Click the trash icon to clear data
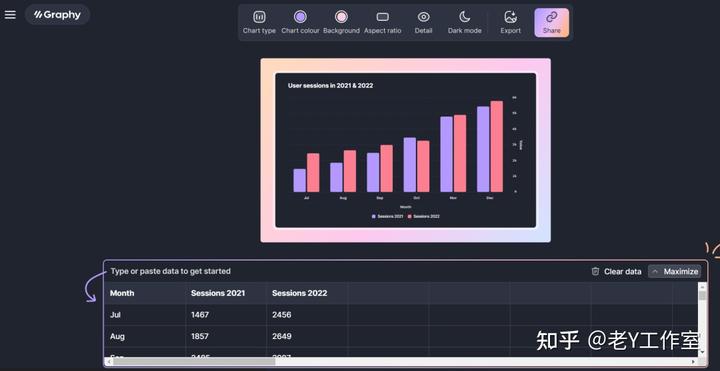The height and width of the screenshot is (371, 720). (x=595, y=271)
